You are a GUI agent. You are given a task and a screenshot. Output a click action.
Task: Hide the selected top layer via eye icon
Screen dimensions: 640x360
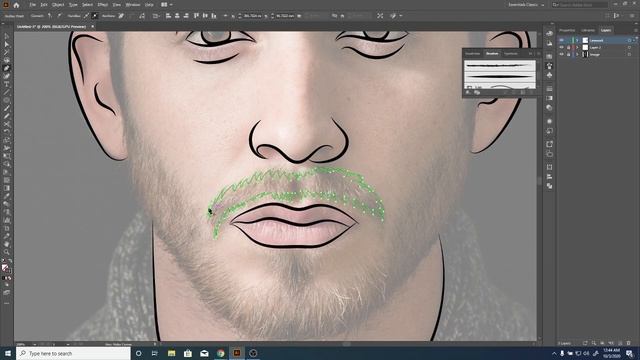[x=562, y=40]
